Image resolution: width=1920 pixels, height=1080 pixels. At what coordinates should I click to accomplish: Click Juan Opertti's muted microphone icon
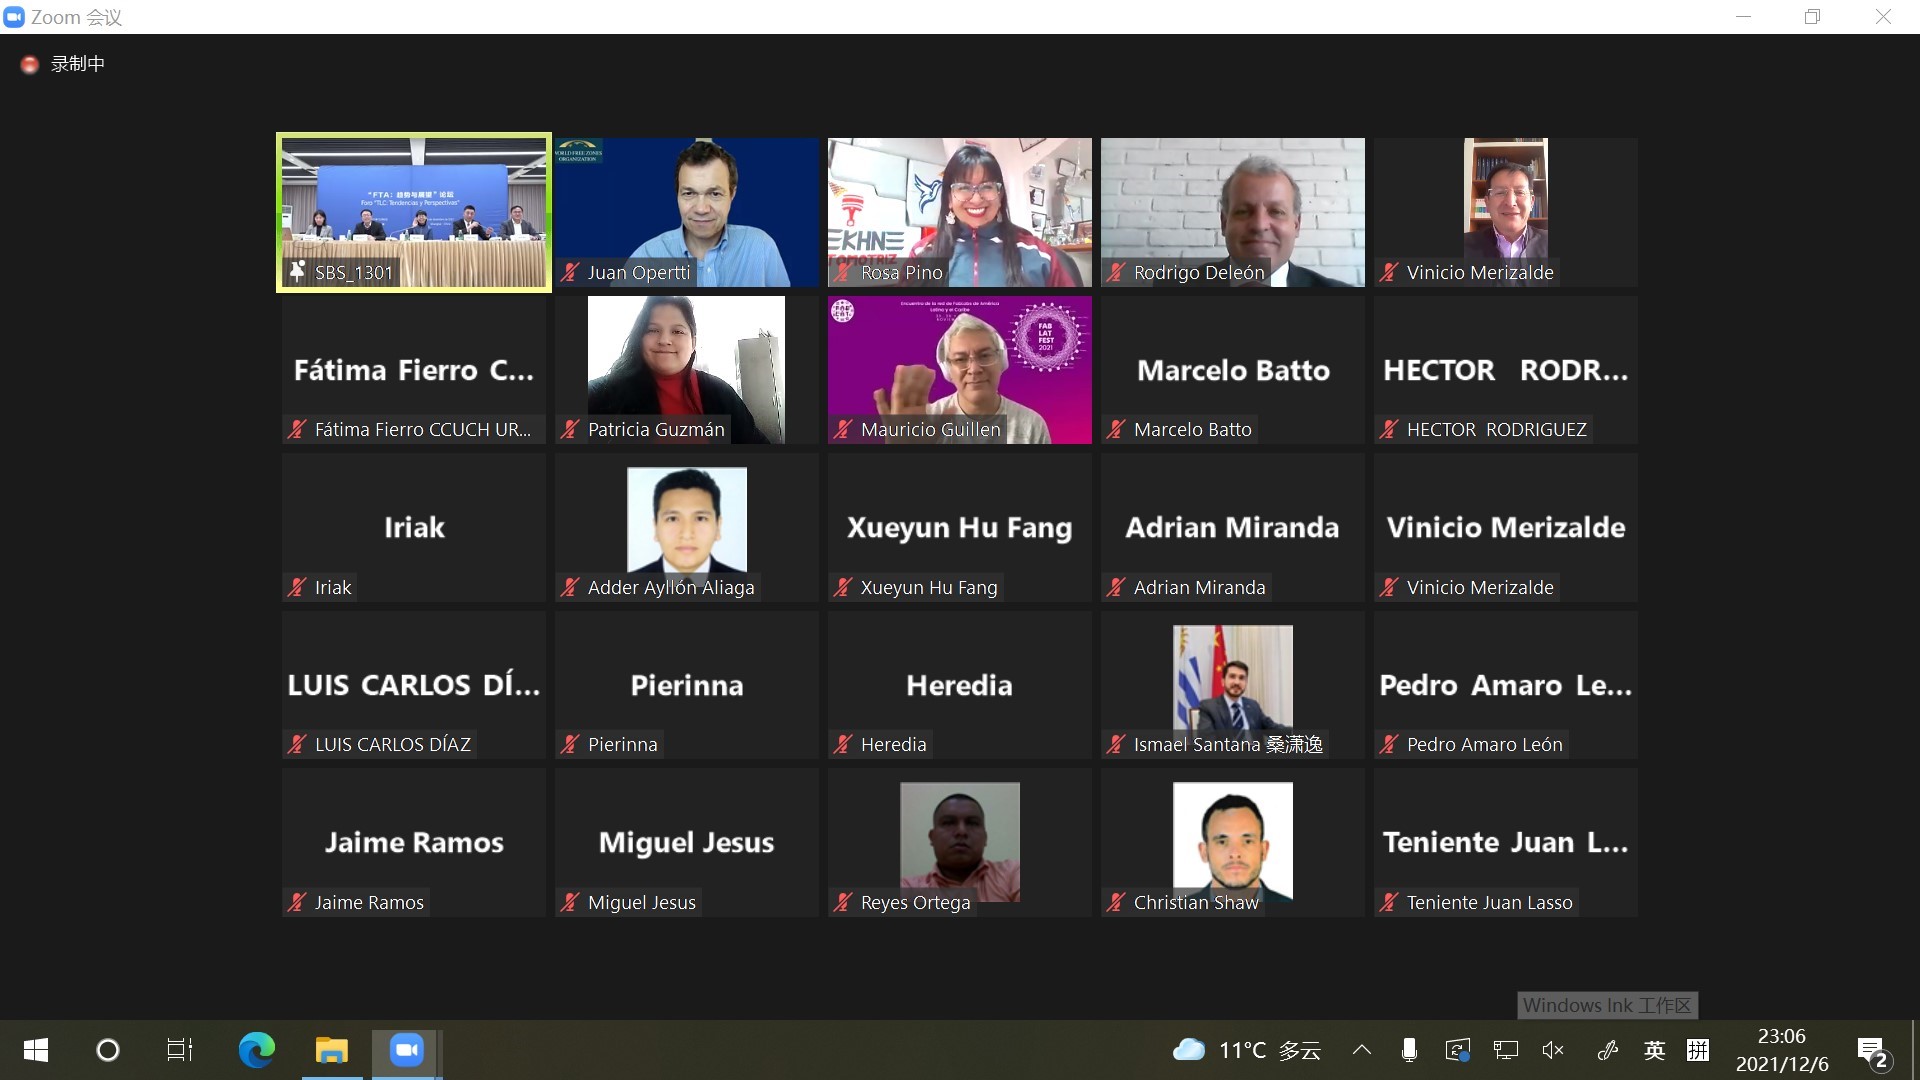(570, 272)
